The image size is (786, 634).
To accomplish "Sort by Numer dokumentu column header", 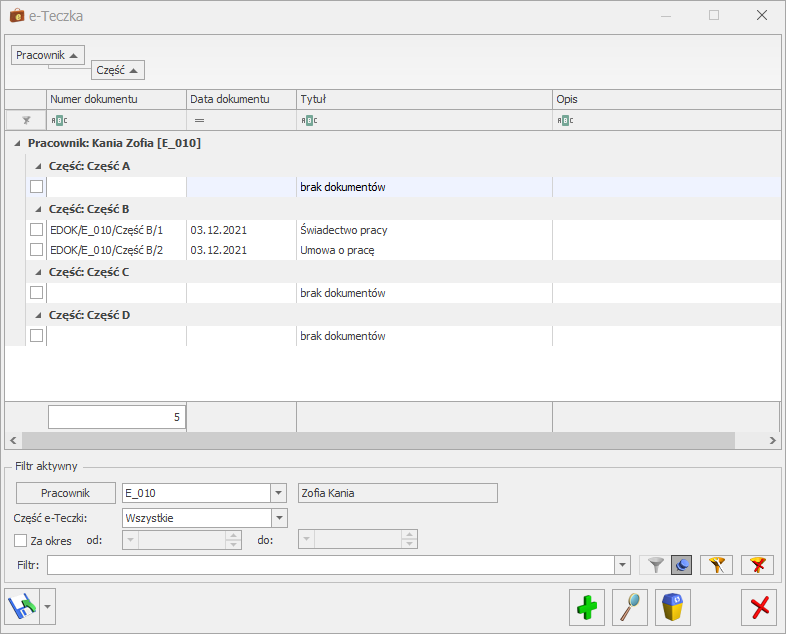I will coord(116,99).
